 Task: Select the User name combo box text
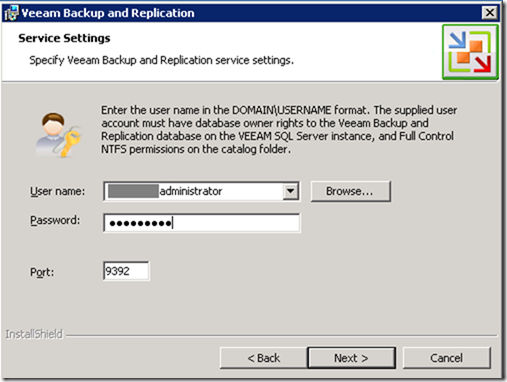194,191
